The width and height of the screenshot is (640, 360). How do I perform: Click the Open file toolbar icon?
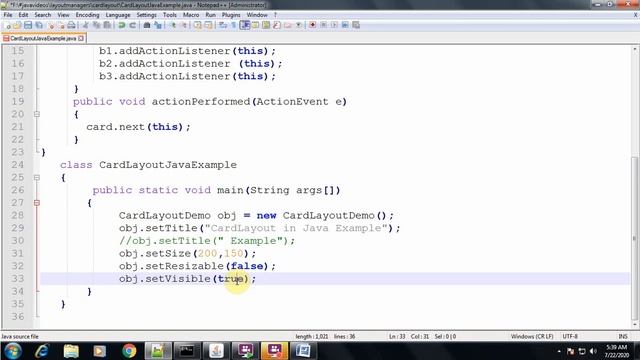[17, 25]
